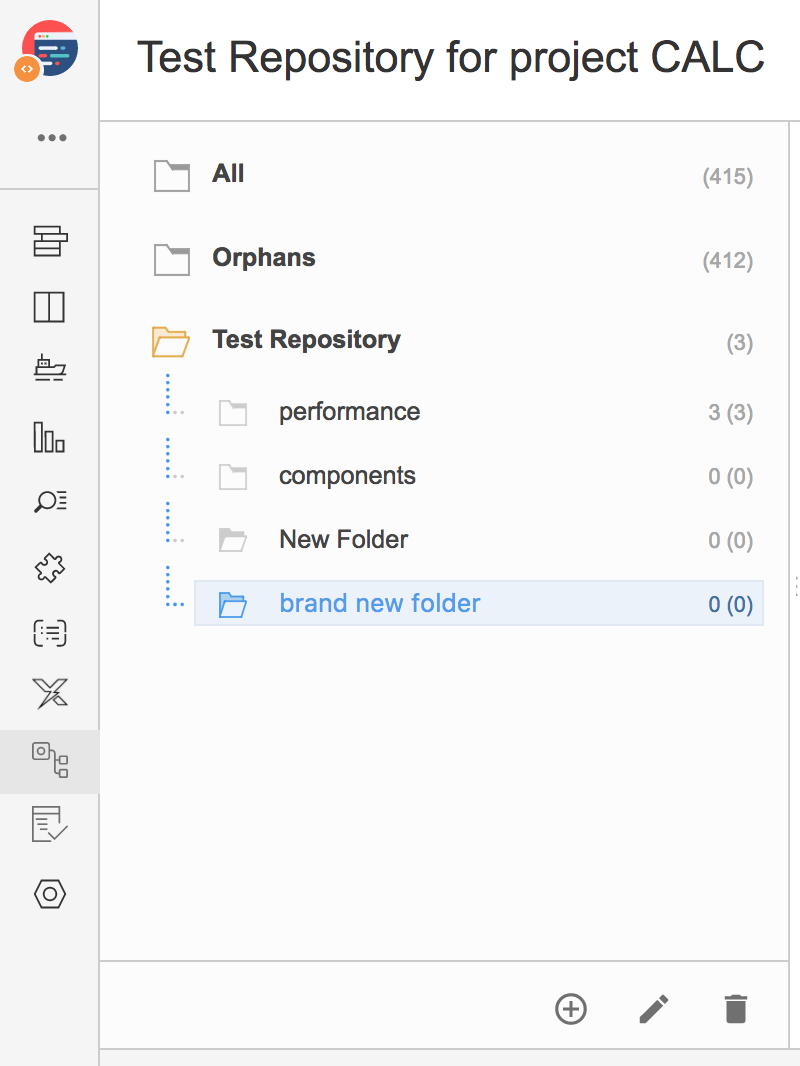The height and width of the screenshot is (1066, 800).
Task: Open the test plan checklist icon
Action: pos(50,824)
